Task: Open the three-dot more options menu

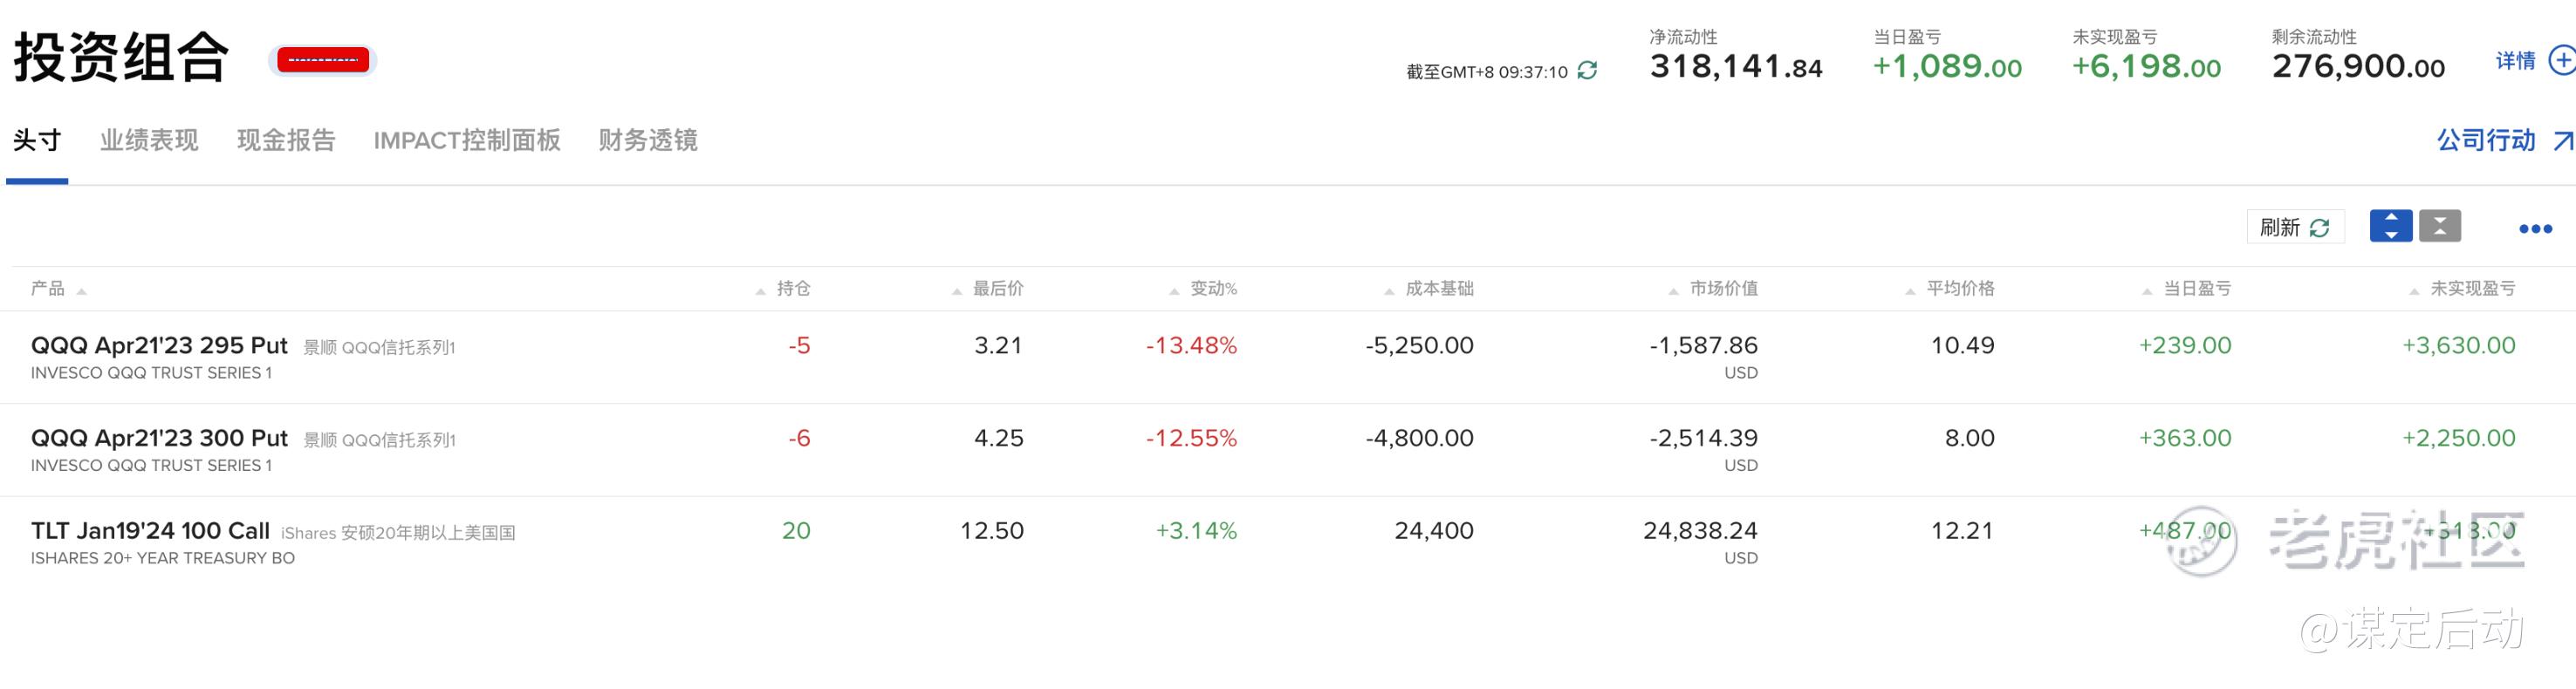Action: pyautogui.click(x=2535, y=229)
